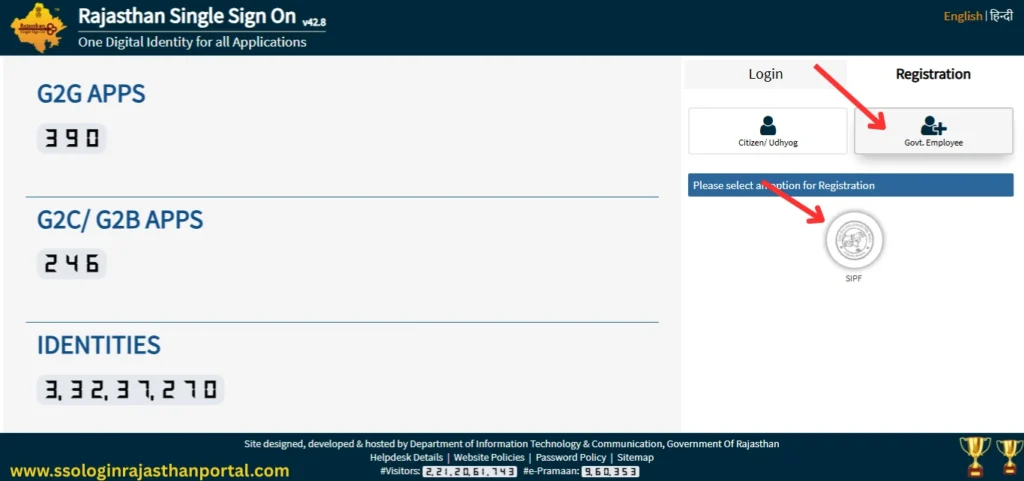
Task: Click the G2G APPS heading
Action: (x=91, y=94)
